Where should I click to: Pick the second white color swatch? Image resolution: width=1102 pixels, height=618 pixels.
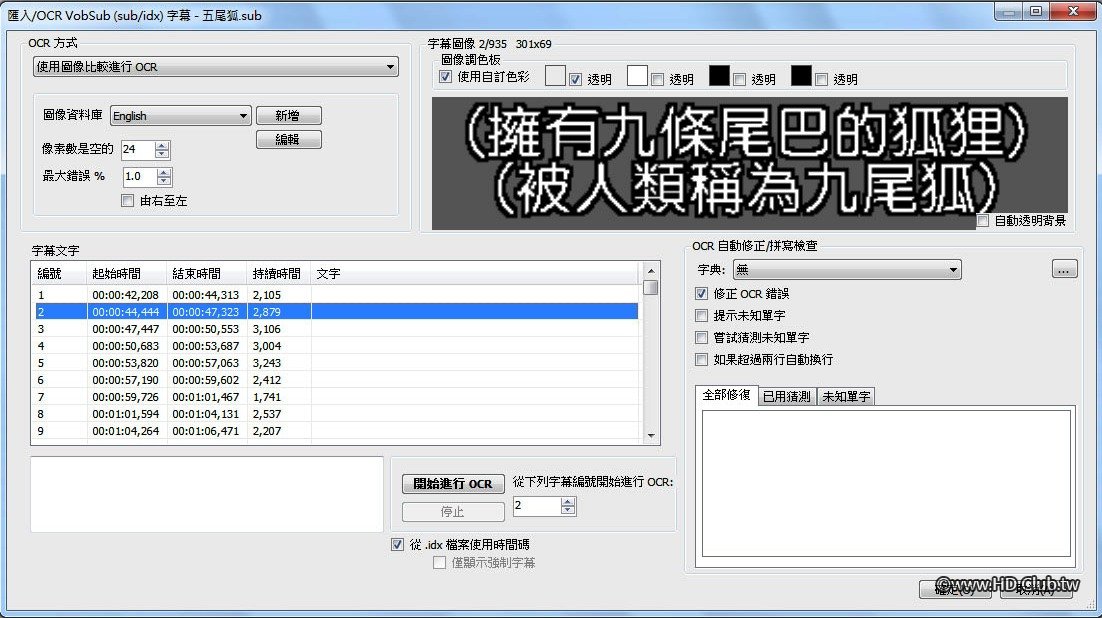pos(637,76)
